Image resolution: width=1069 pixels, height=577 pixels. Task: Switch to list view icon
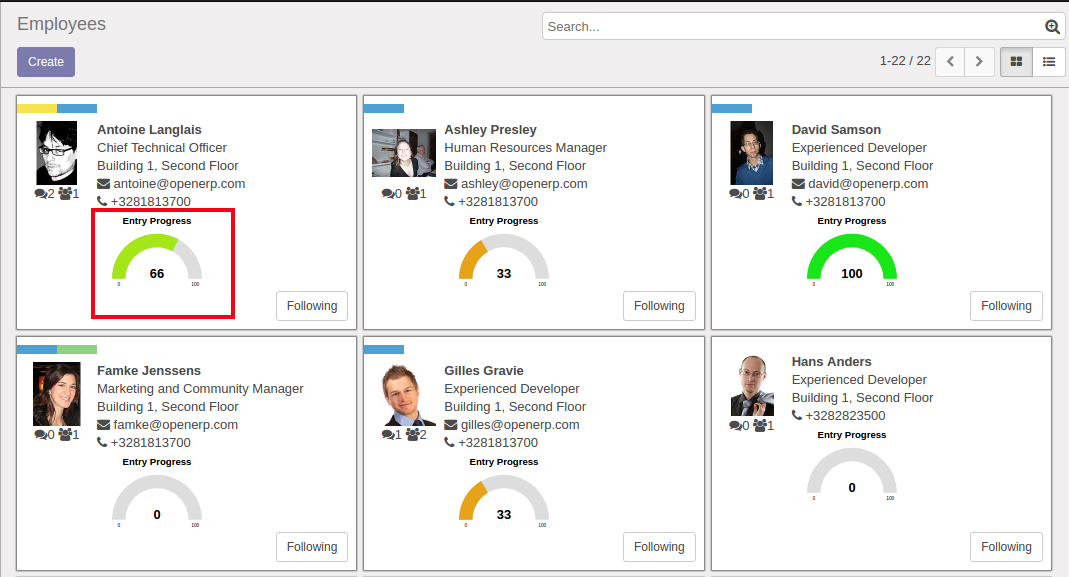(1049, 62)
